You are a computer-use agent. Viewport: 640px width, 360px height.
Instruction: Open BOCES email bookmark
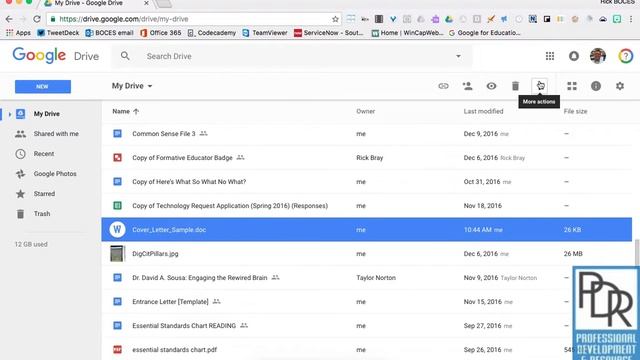[109, 33]
